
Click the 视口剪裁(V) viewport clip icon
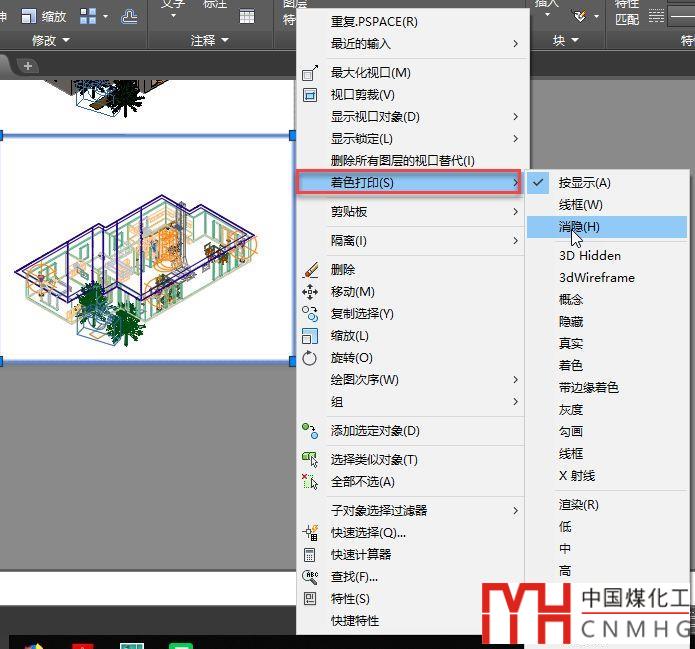[310, 95]
